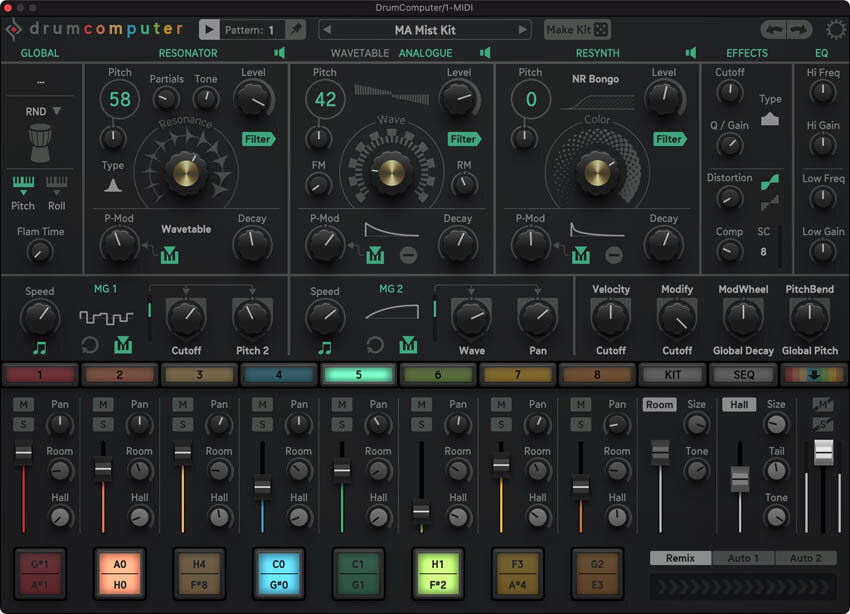
Task: Select drum channel tab 4
Action: (279, 374)
